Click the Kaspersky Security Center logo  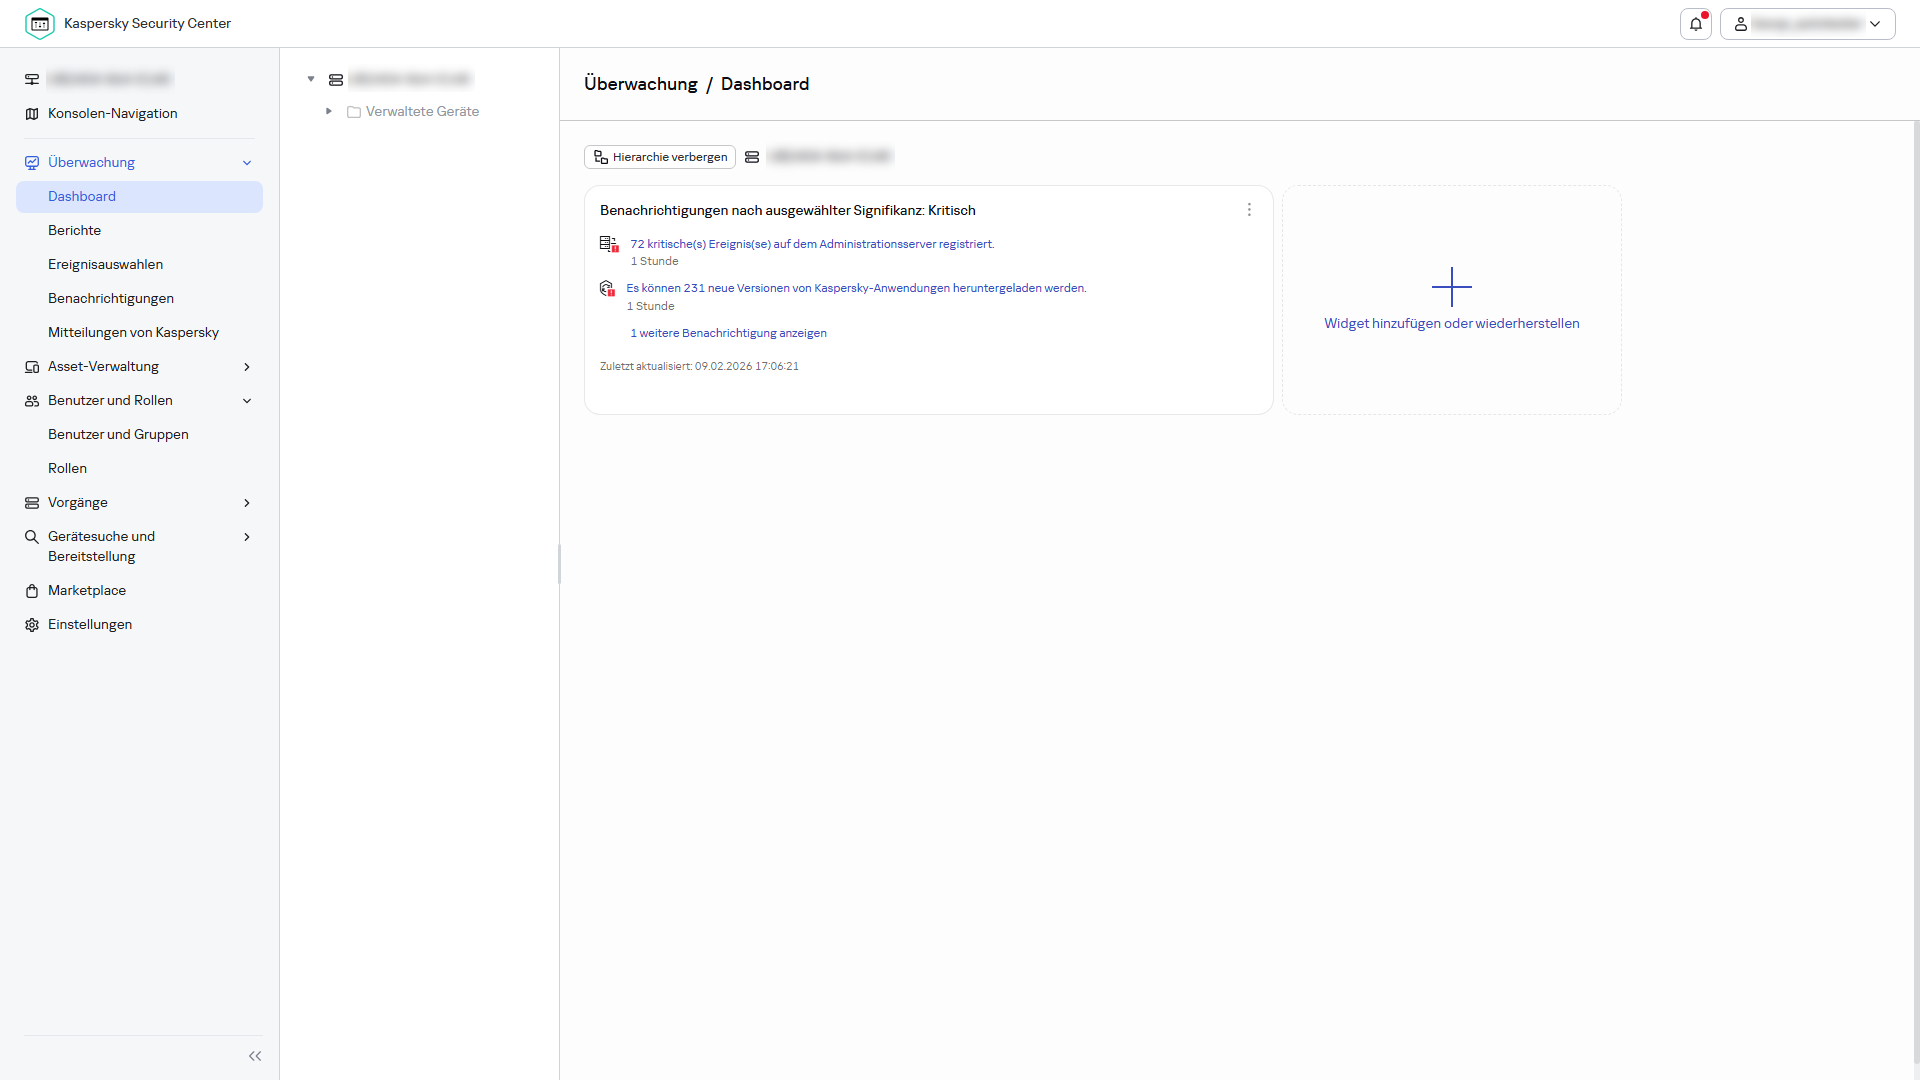point(40,23)
